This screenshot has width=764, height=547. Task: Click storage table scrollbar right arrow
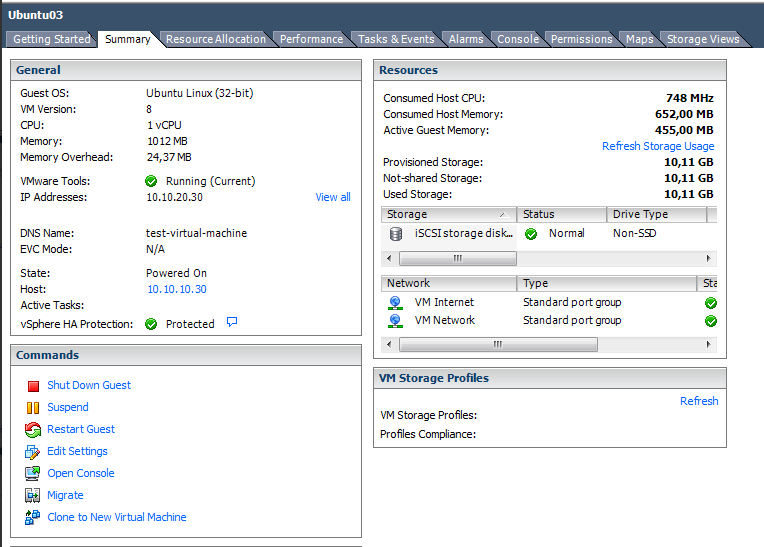tap(709, 258)
